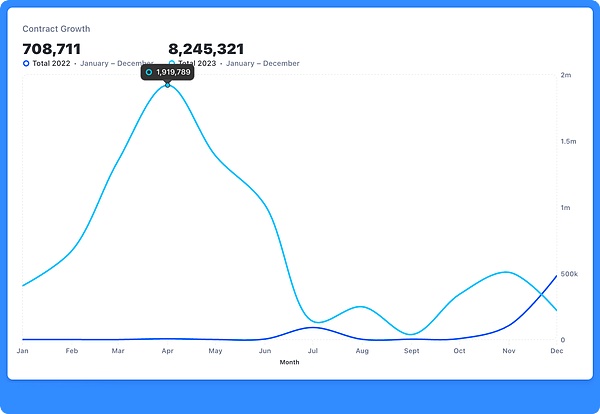Click the Total 2023 legend circle icon
600x414 pixels.
point(172,63)
